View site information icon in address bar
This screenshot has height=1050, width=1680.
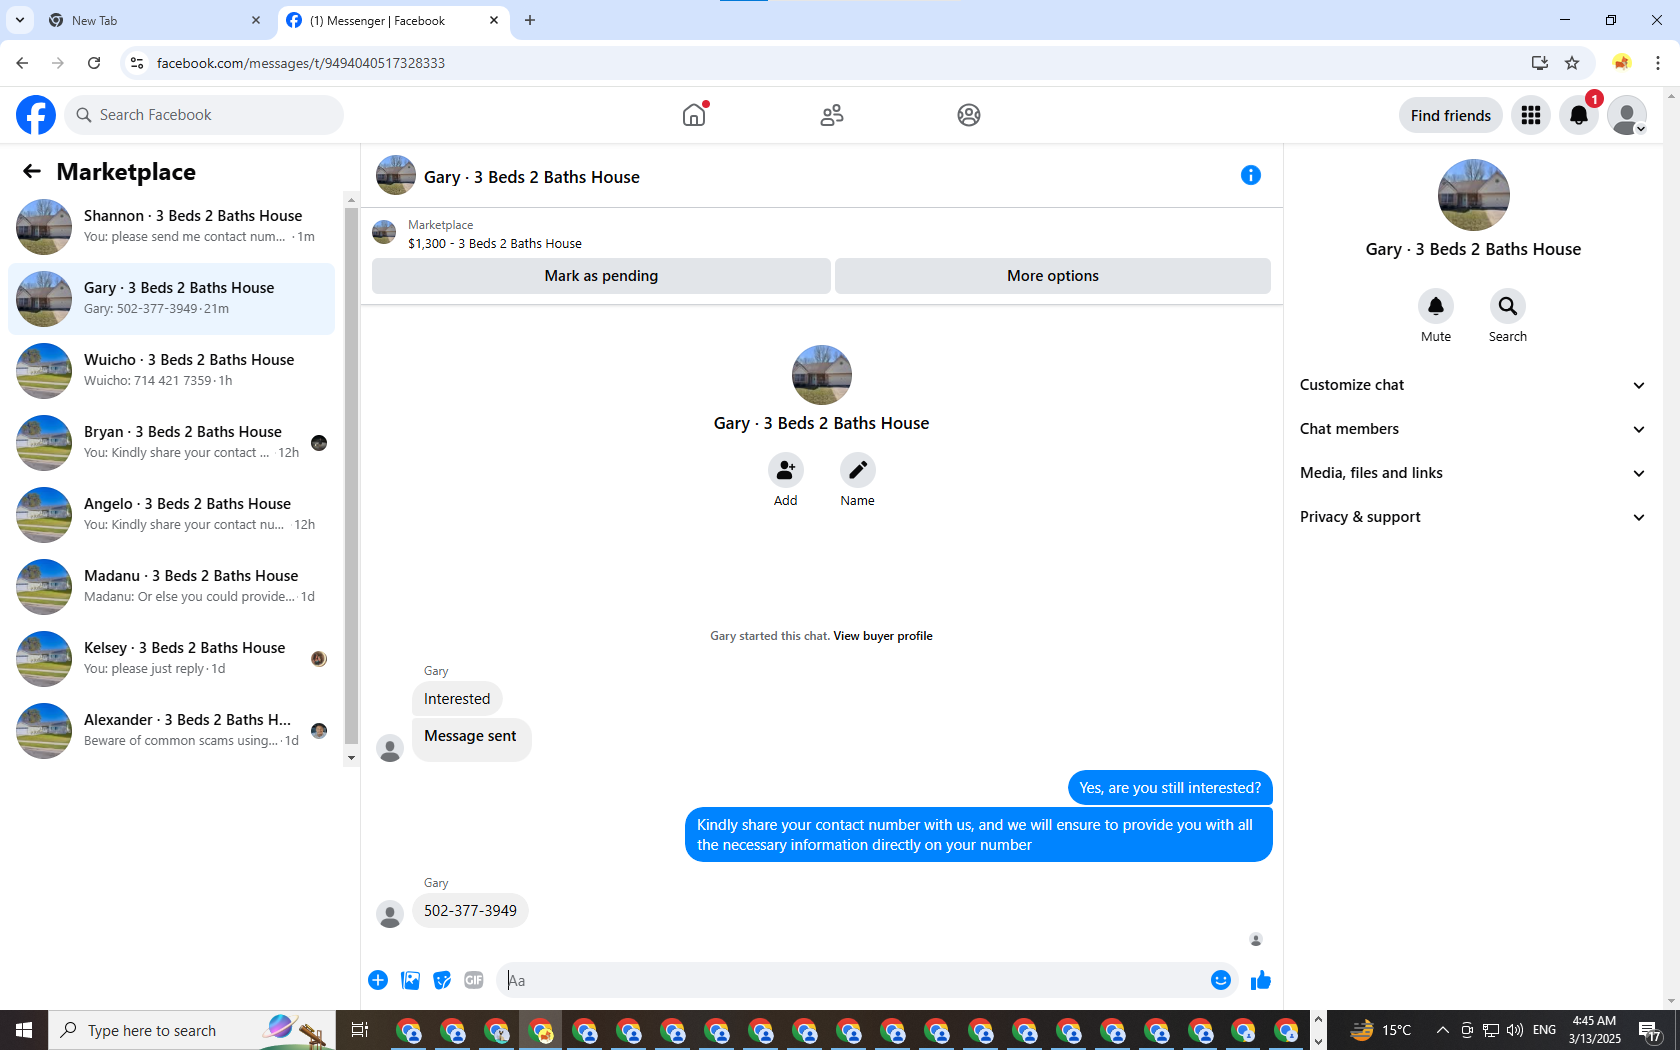[137, 63]
